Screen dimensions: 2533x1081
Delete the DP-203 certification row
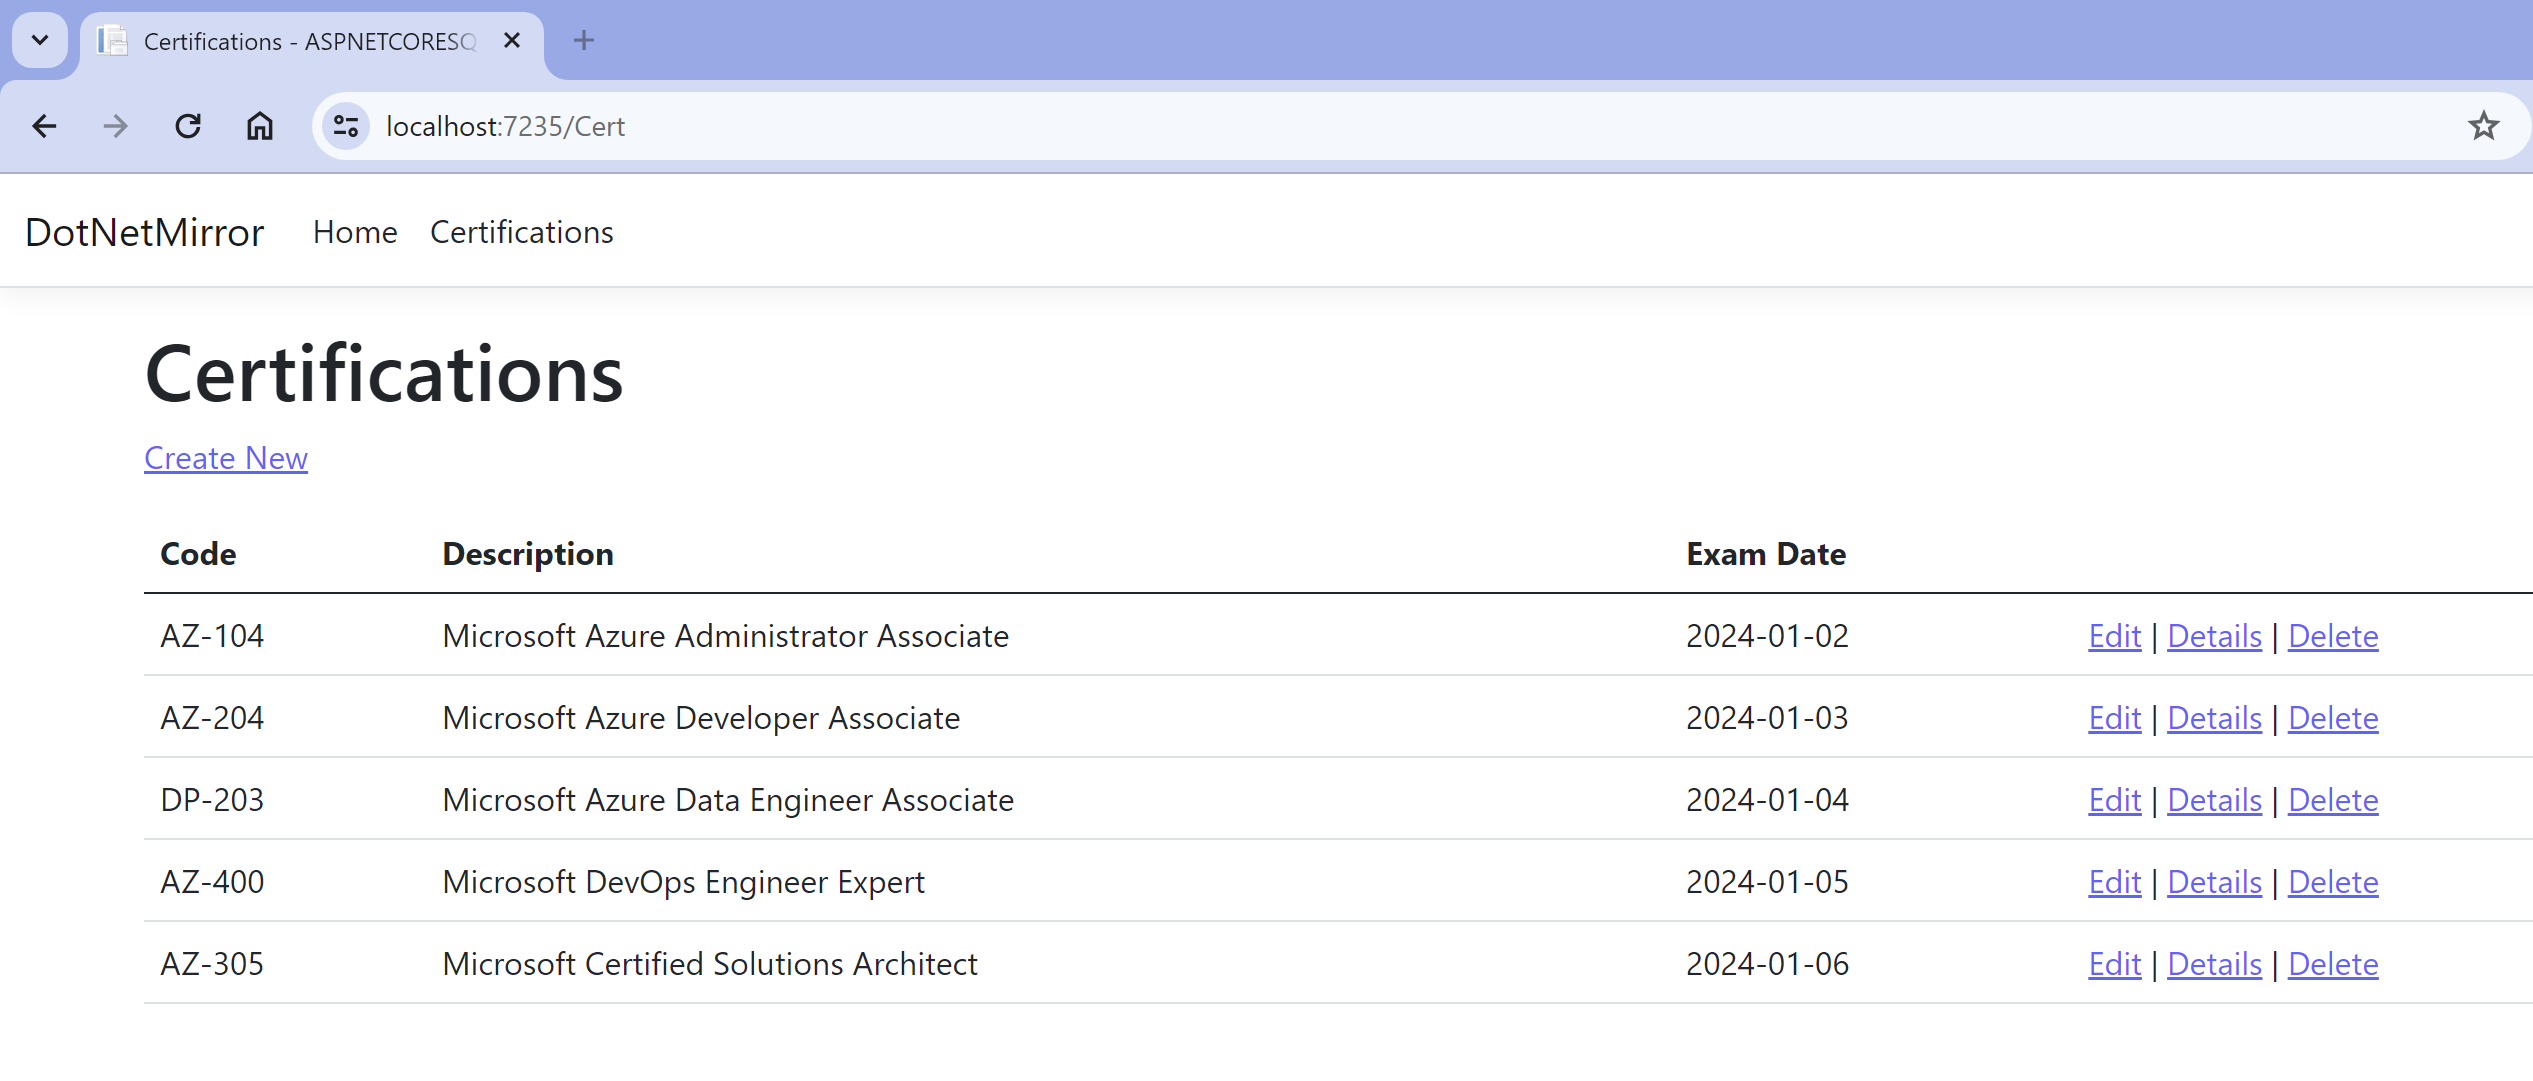point(2333,800)
